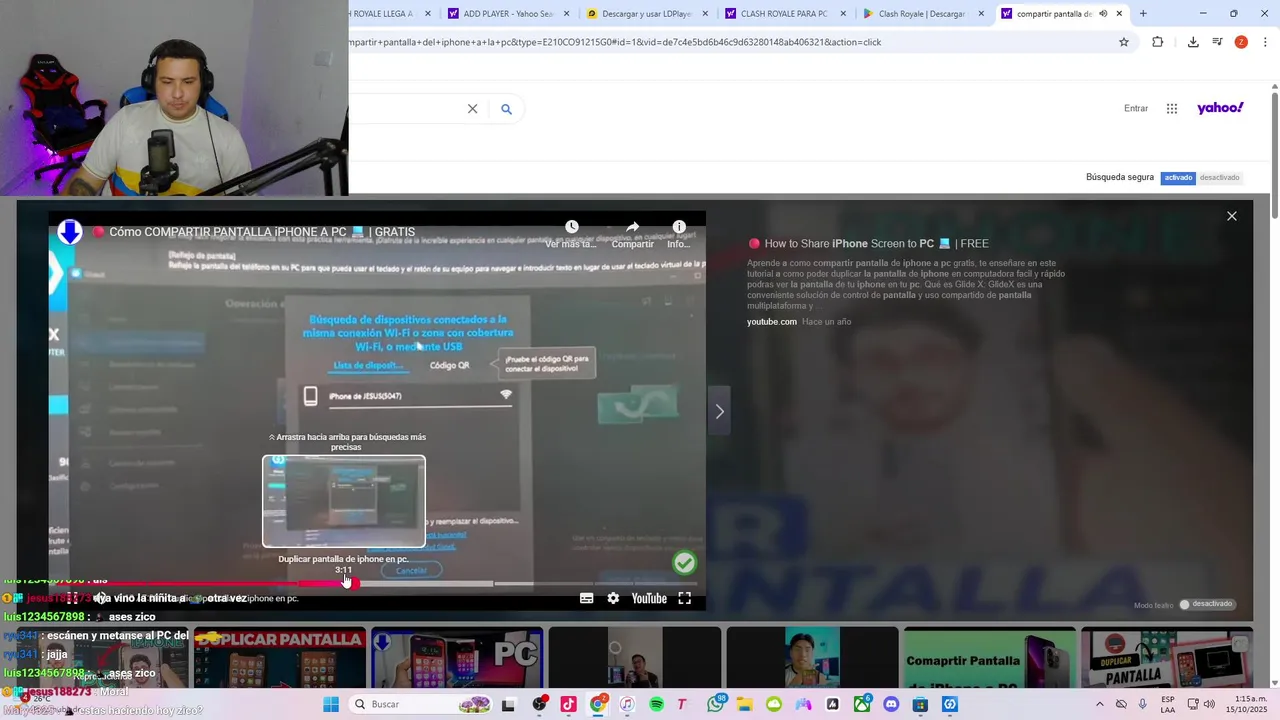Open the browser downloads icon
The width and height of the screenshot is (1280, 720).
[x=1193, y=42]
